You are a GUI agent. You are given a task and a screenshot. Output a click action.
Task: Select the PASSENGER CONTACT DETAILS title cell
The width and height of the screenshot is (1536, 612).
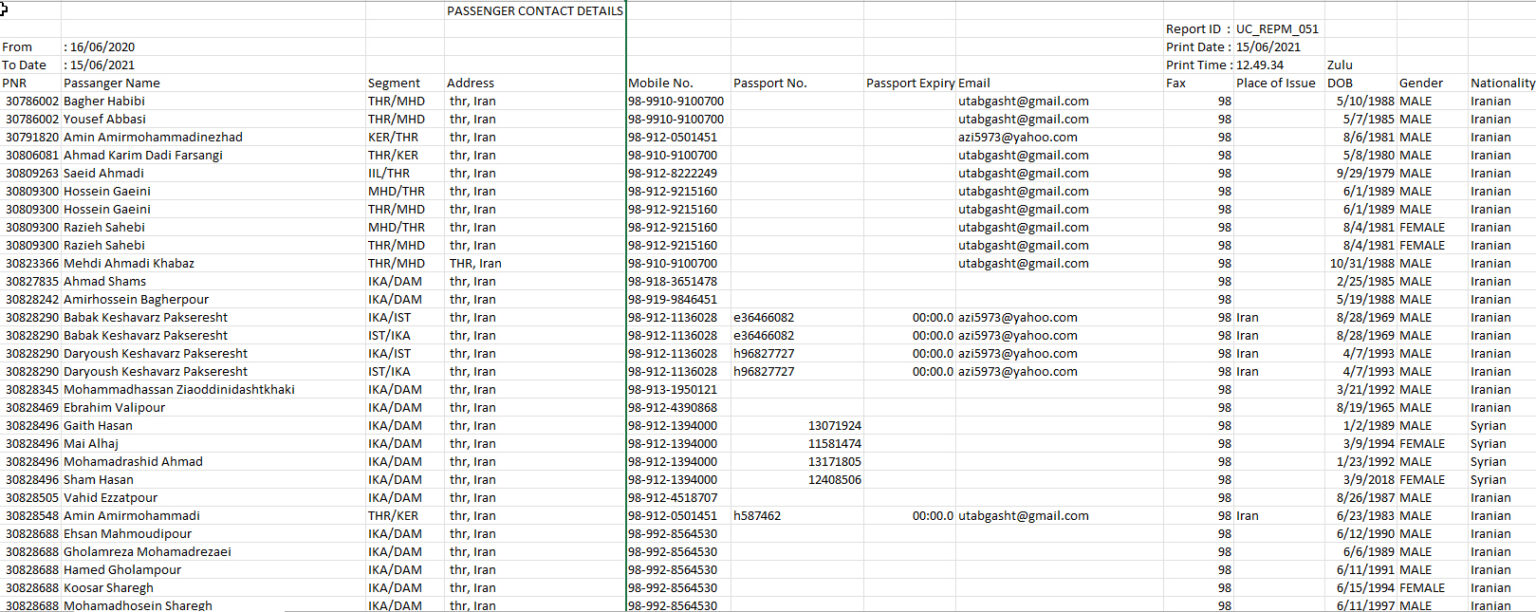(x=535, y=11)
